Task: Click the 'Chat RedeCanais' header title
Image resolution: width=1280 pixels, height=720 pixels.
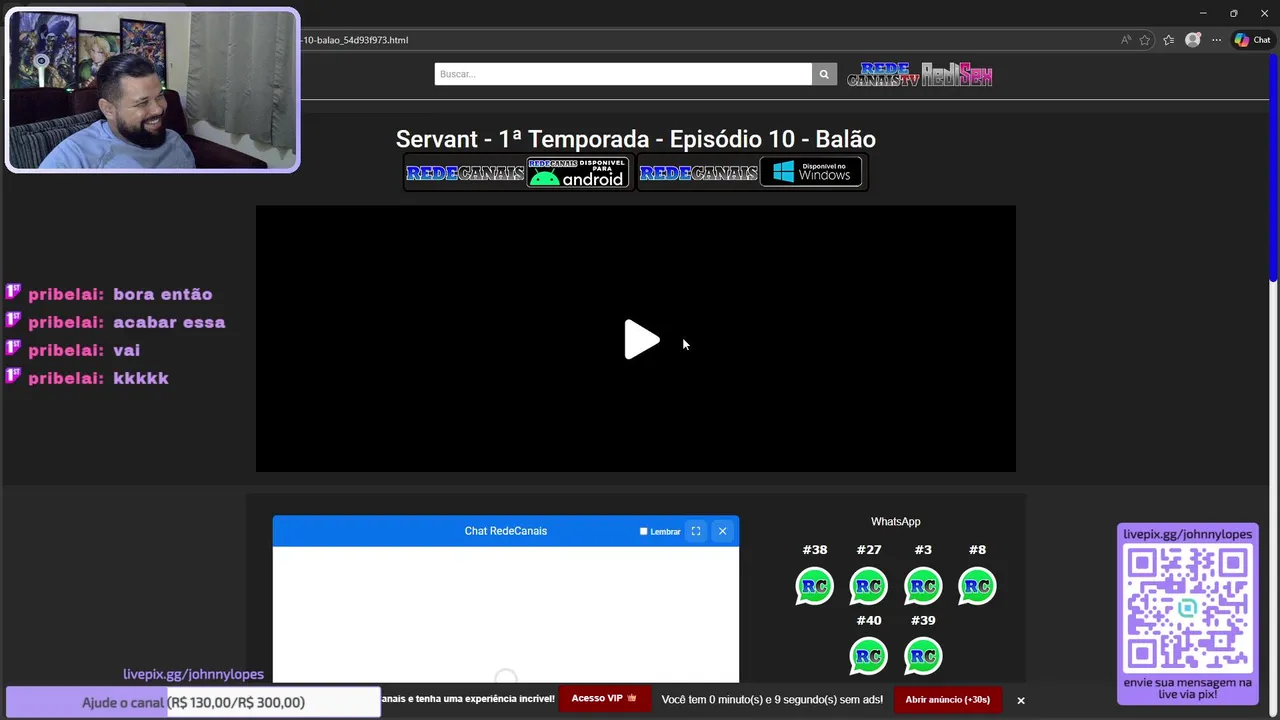Action: click(x=505, y=531)
